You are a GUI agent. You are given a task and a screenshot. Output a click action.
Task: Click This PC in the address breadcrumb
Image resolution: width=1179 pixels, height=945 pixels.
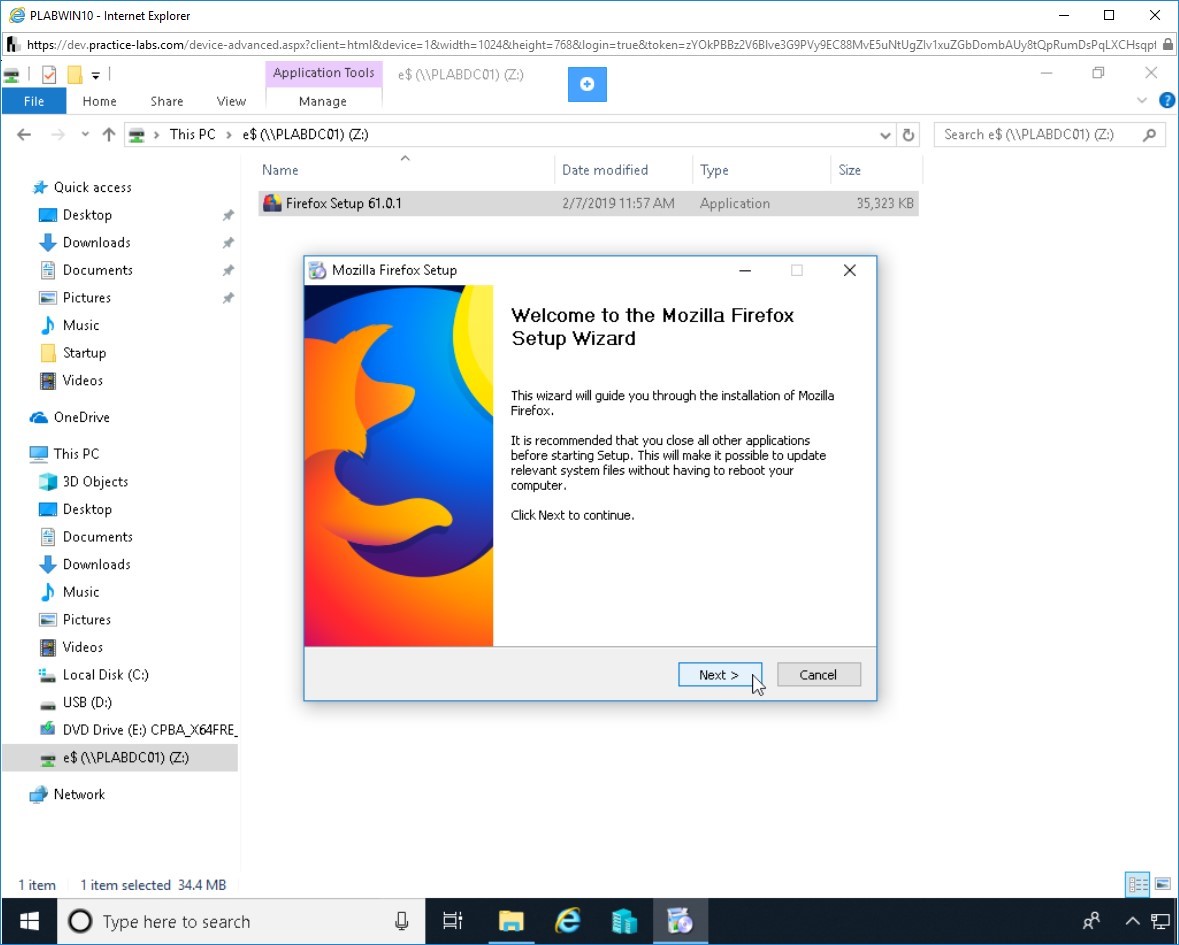[192, 135]
